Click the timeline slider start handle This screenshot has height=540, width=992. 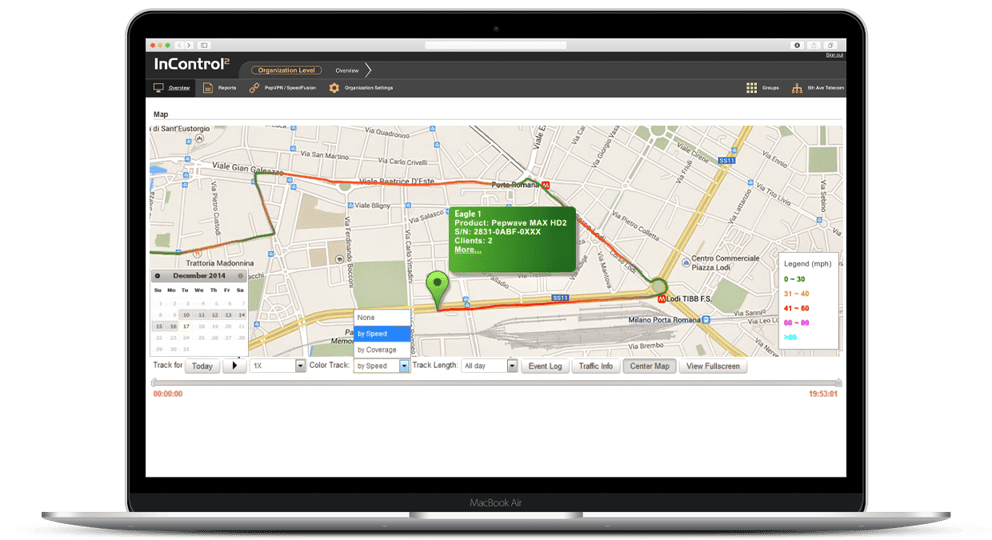pyautogui.click(x=154, y=383)
